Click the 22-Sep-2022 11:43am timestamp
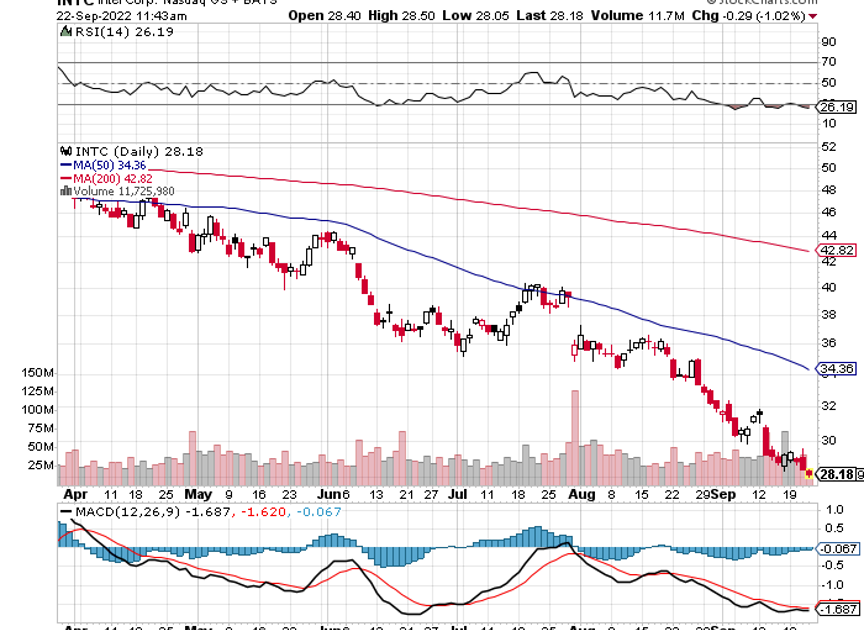The width and height of the screenshot is (864, 630). click(122, 16)
